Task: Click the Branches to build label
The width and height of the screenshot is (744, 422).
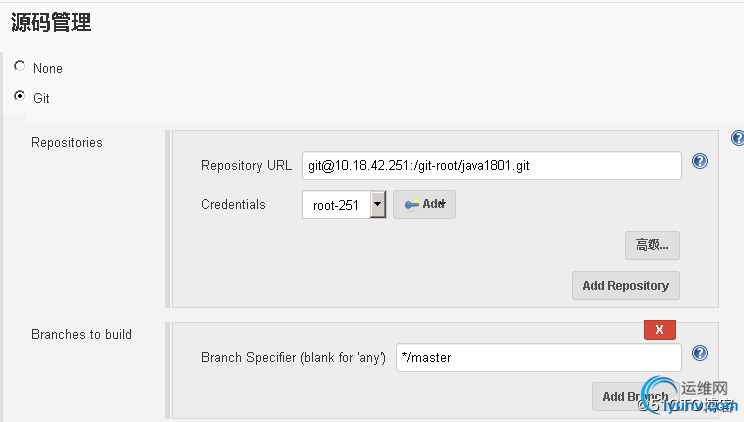Action: [x=81, y=335]
